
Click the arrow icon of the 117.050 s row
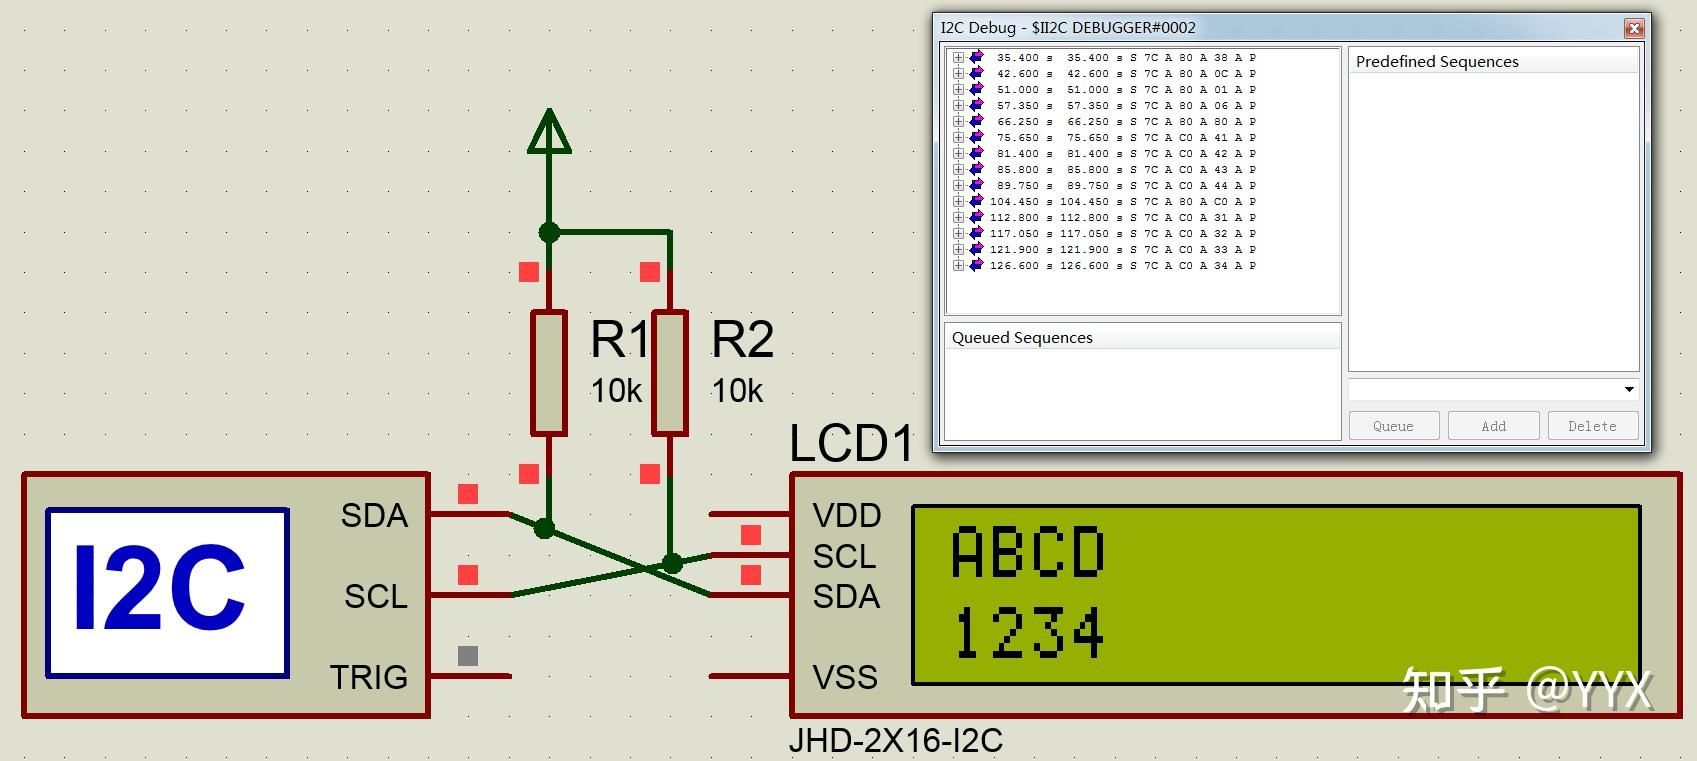click(976, 234)
